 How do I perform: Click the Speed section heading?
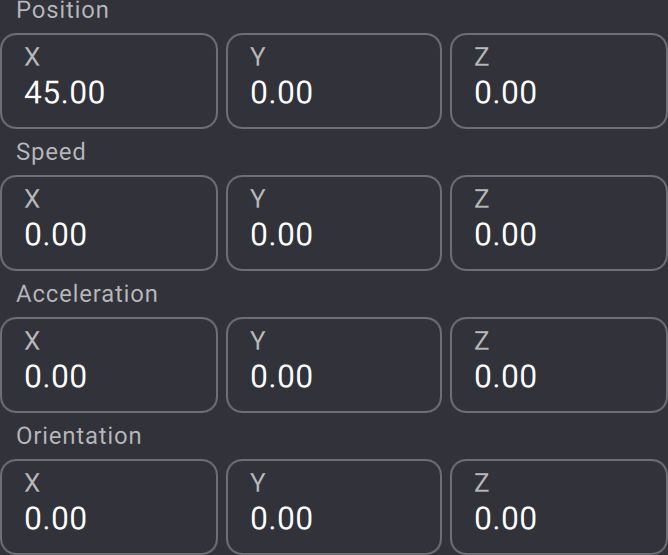pyautogui.click(x=51, y=152)
